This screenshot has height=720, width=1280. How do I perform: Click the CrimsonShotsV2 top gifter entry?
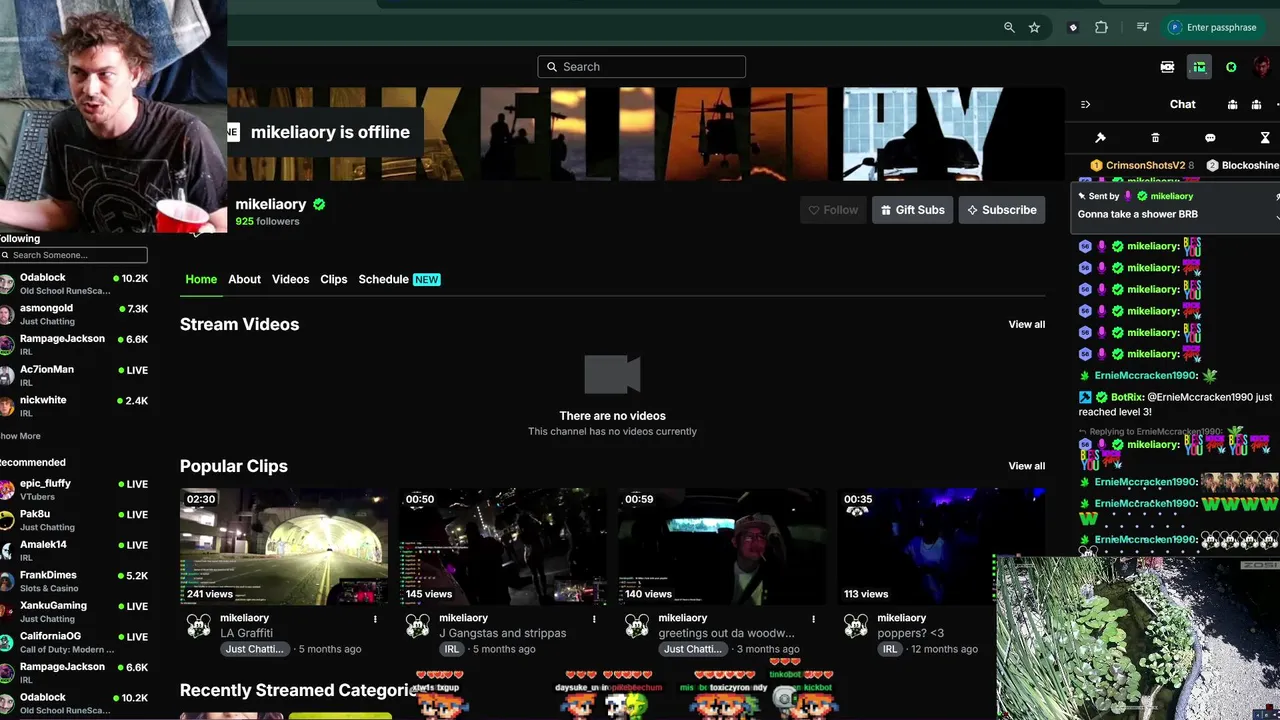click(x=1141, y=166)
